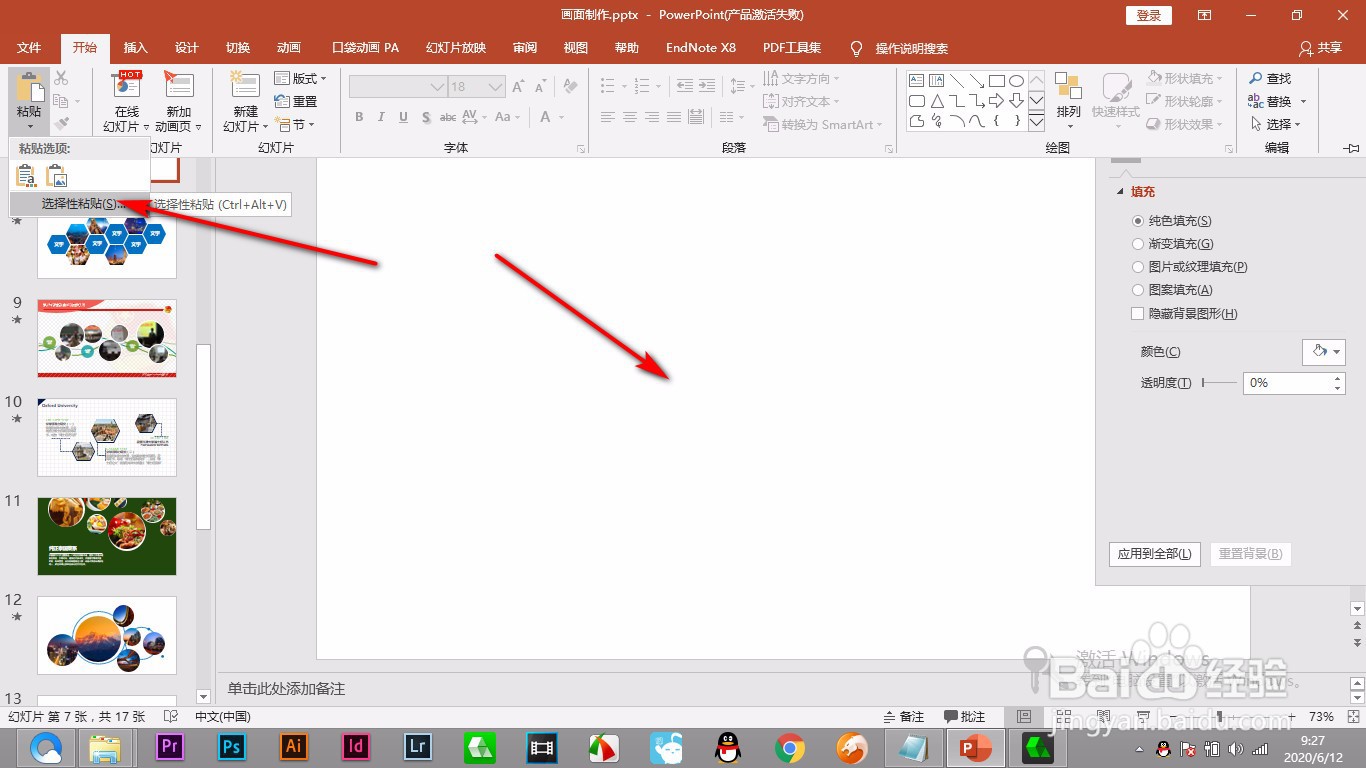Click the 查找 find magnifier button

tap(1270, 78)
